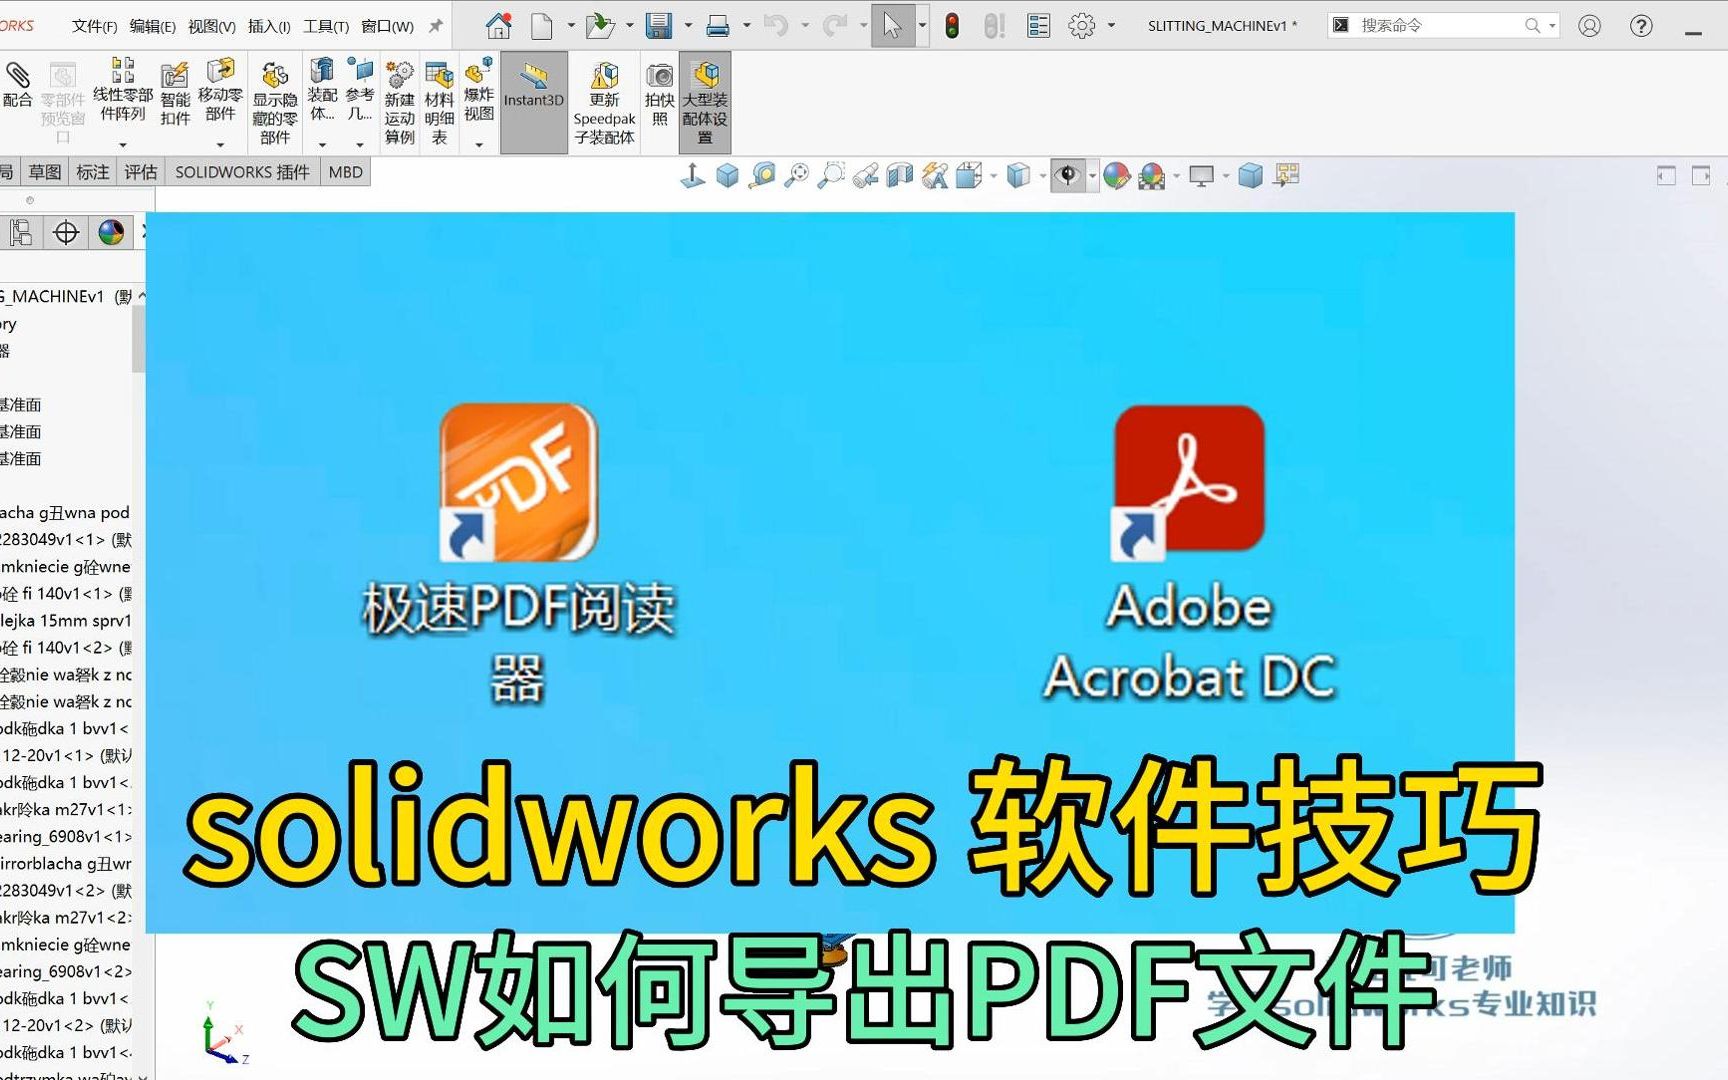Expand dropdown under Exploded View
Viewport: 1728px width, 1080px height.
(x=479, y=145)
